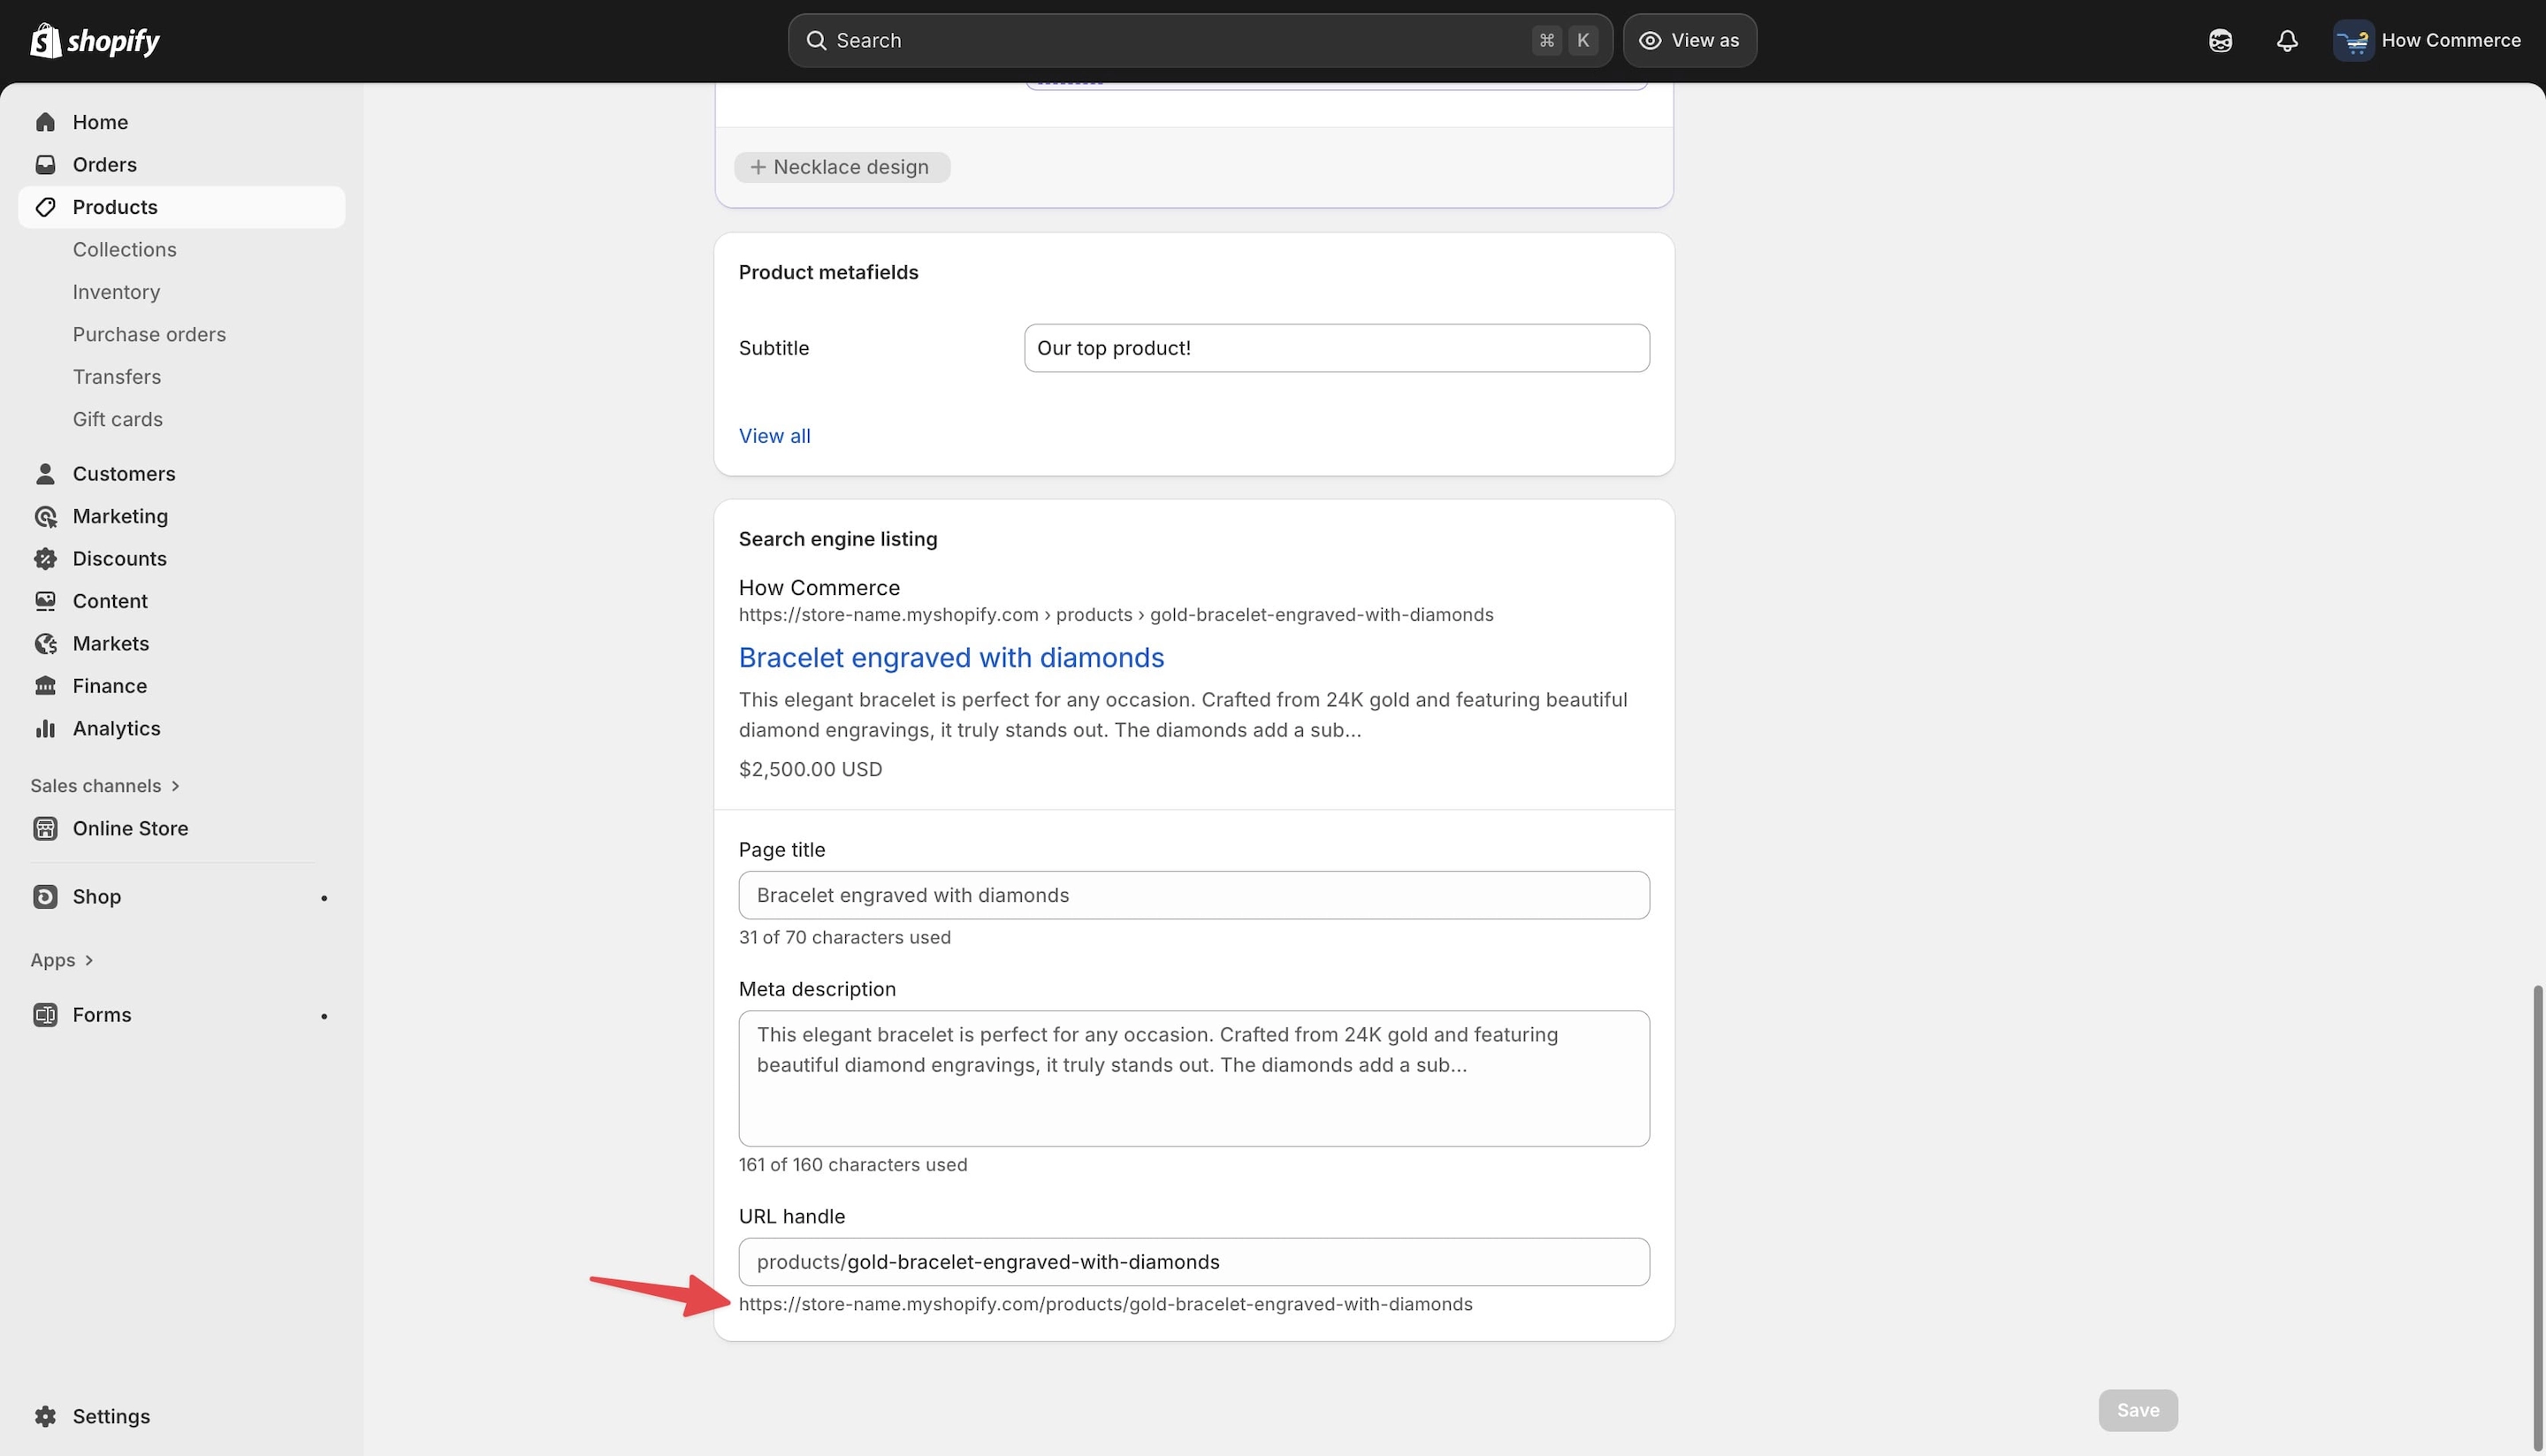Open Discounts in sidebar
This screenshot has height=1456, width=2546.
(181, 558)
